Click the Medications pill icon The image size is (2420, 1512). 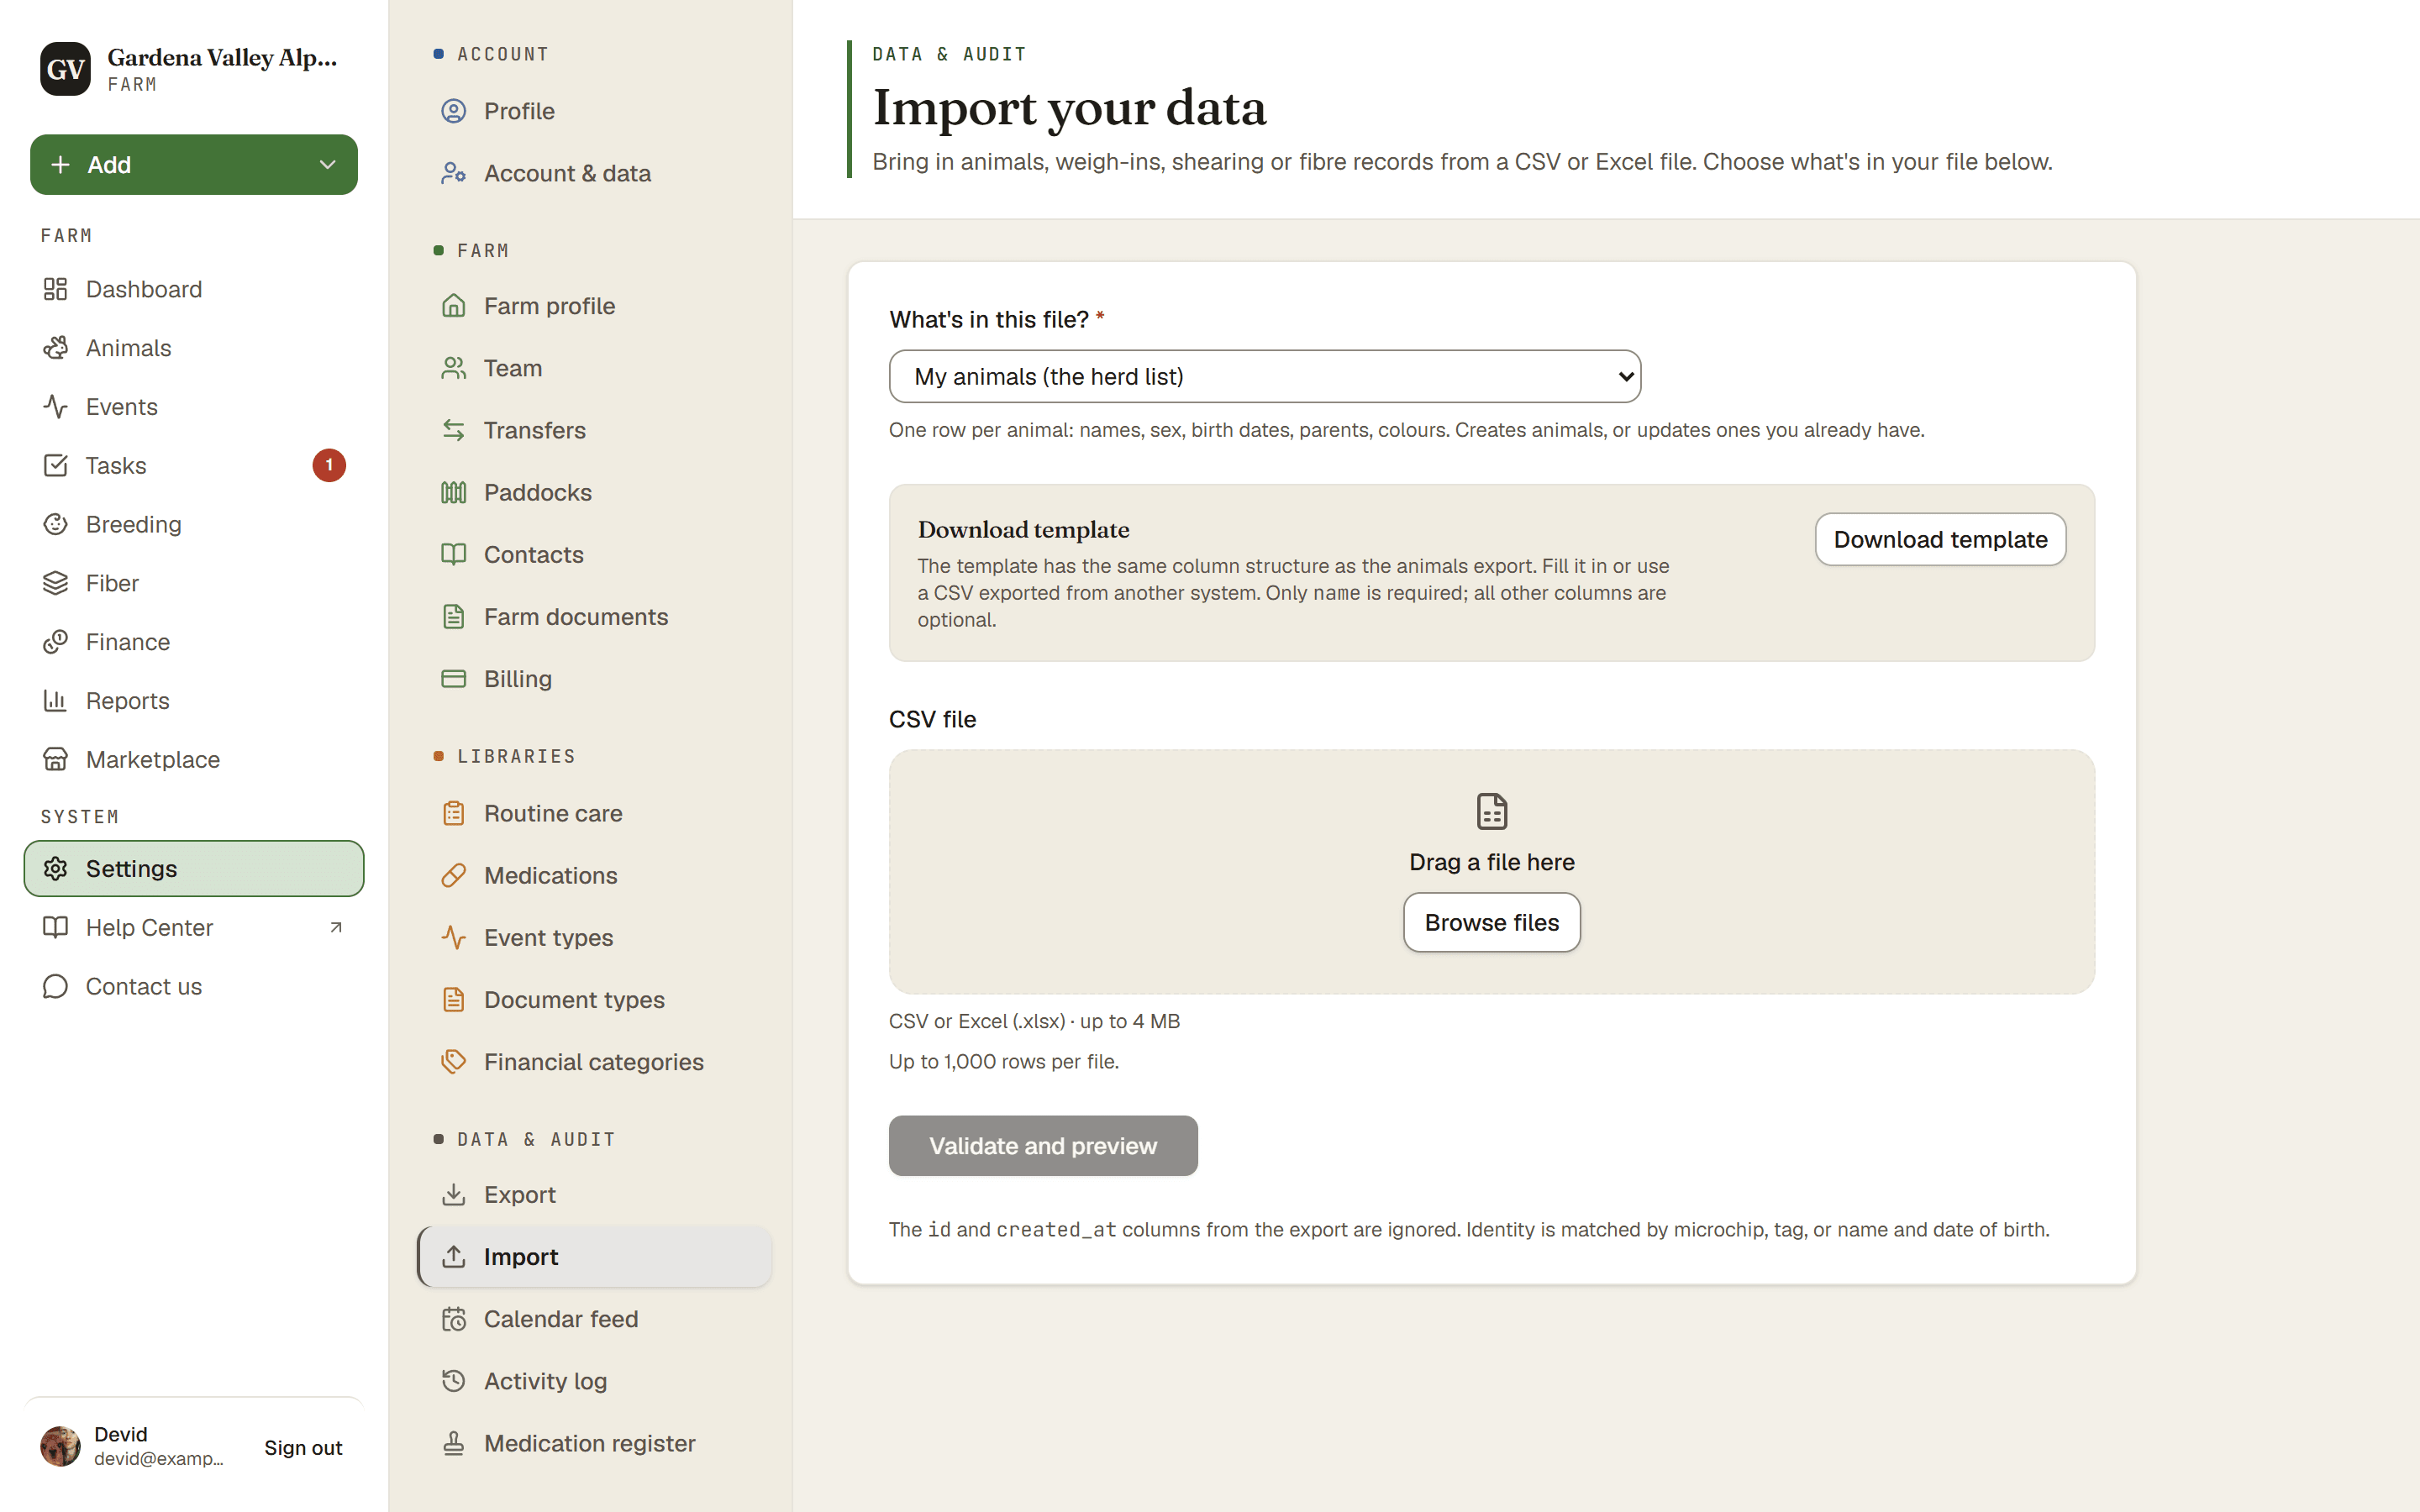tap(454, 876)
